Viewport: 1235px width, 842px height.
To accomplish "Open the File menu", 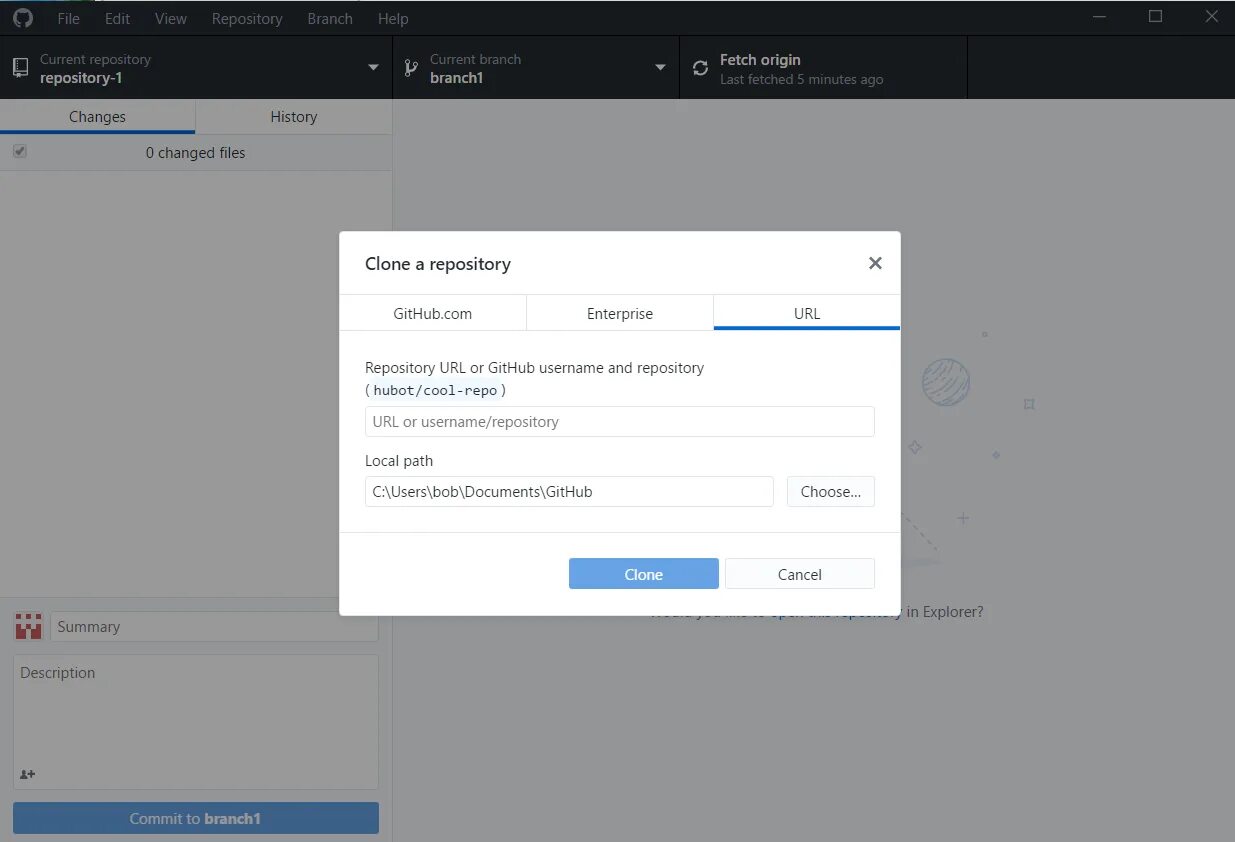I will 68,18.
